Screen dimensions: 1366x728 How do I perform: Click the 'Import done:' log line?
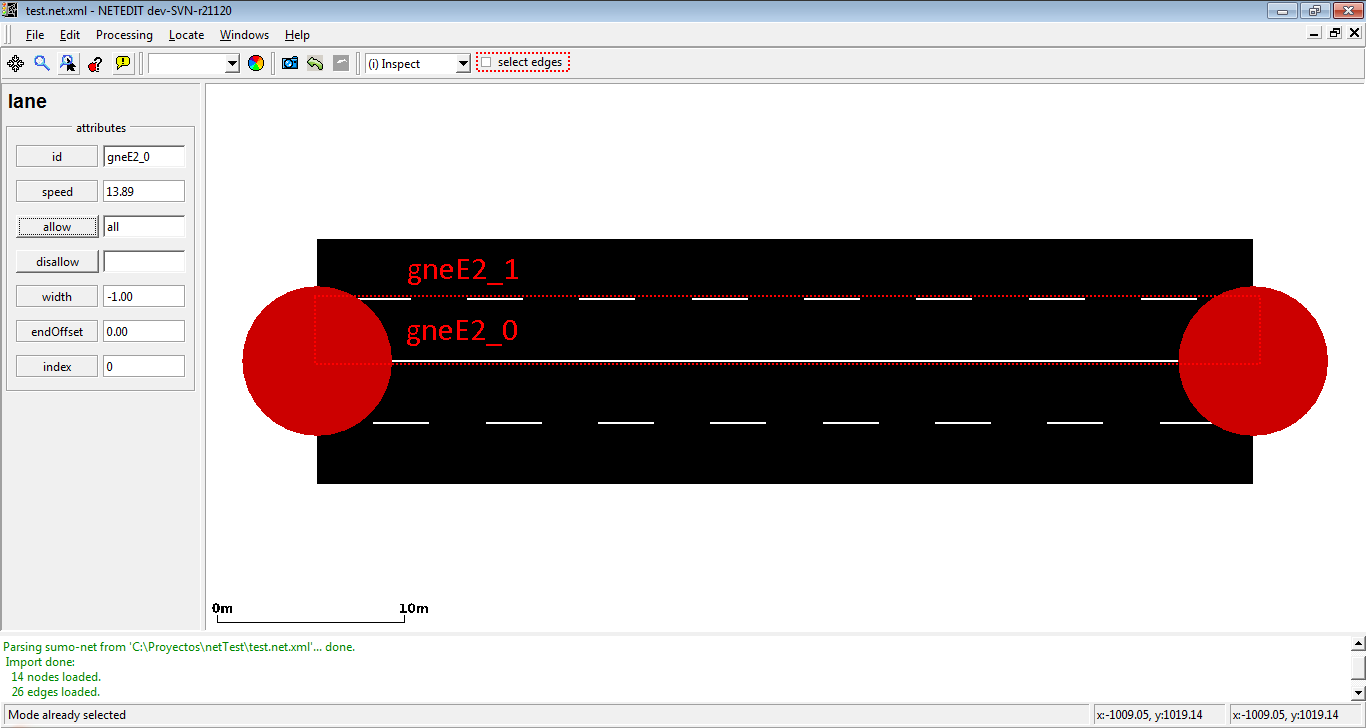click(x=40, y=662)
